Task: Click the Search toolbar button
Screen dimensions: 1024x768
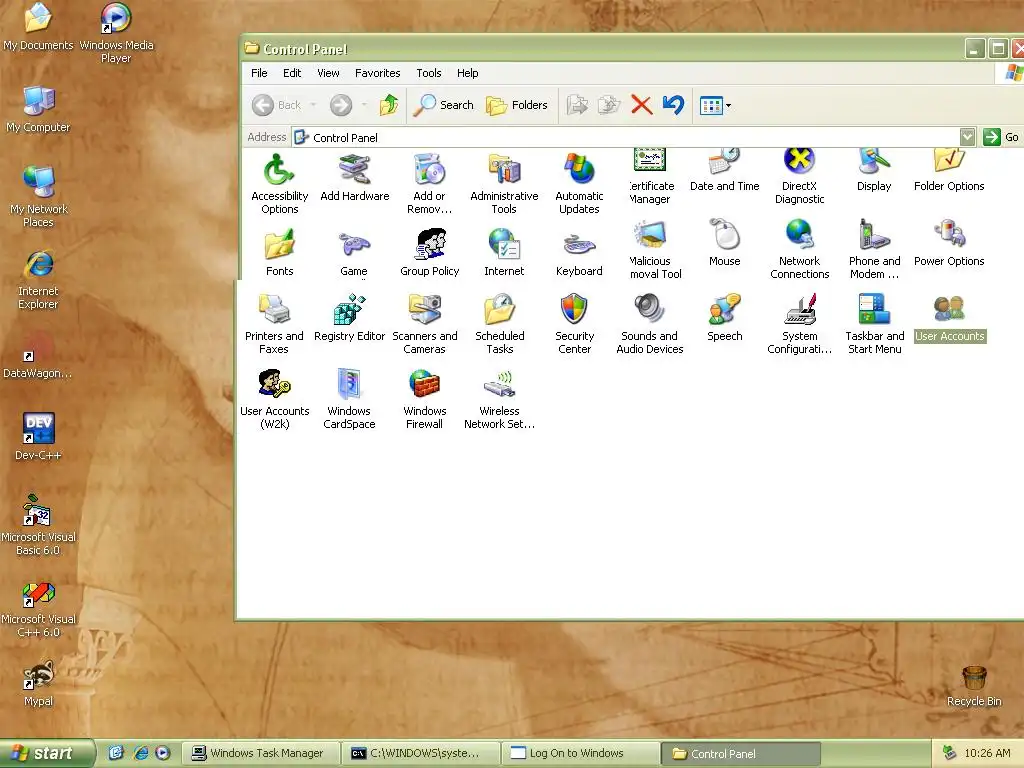Action: [x=444, y=104]
